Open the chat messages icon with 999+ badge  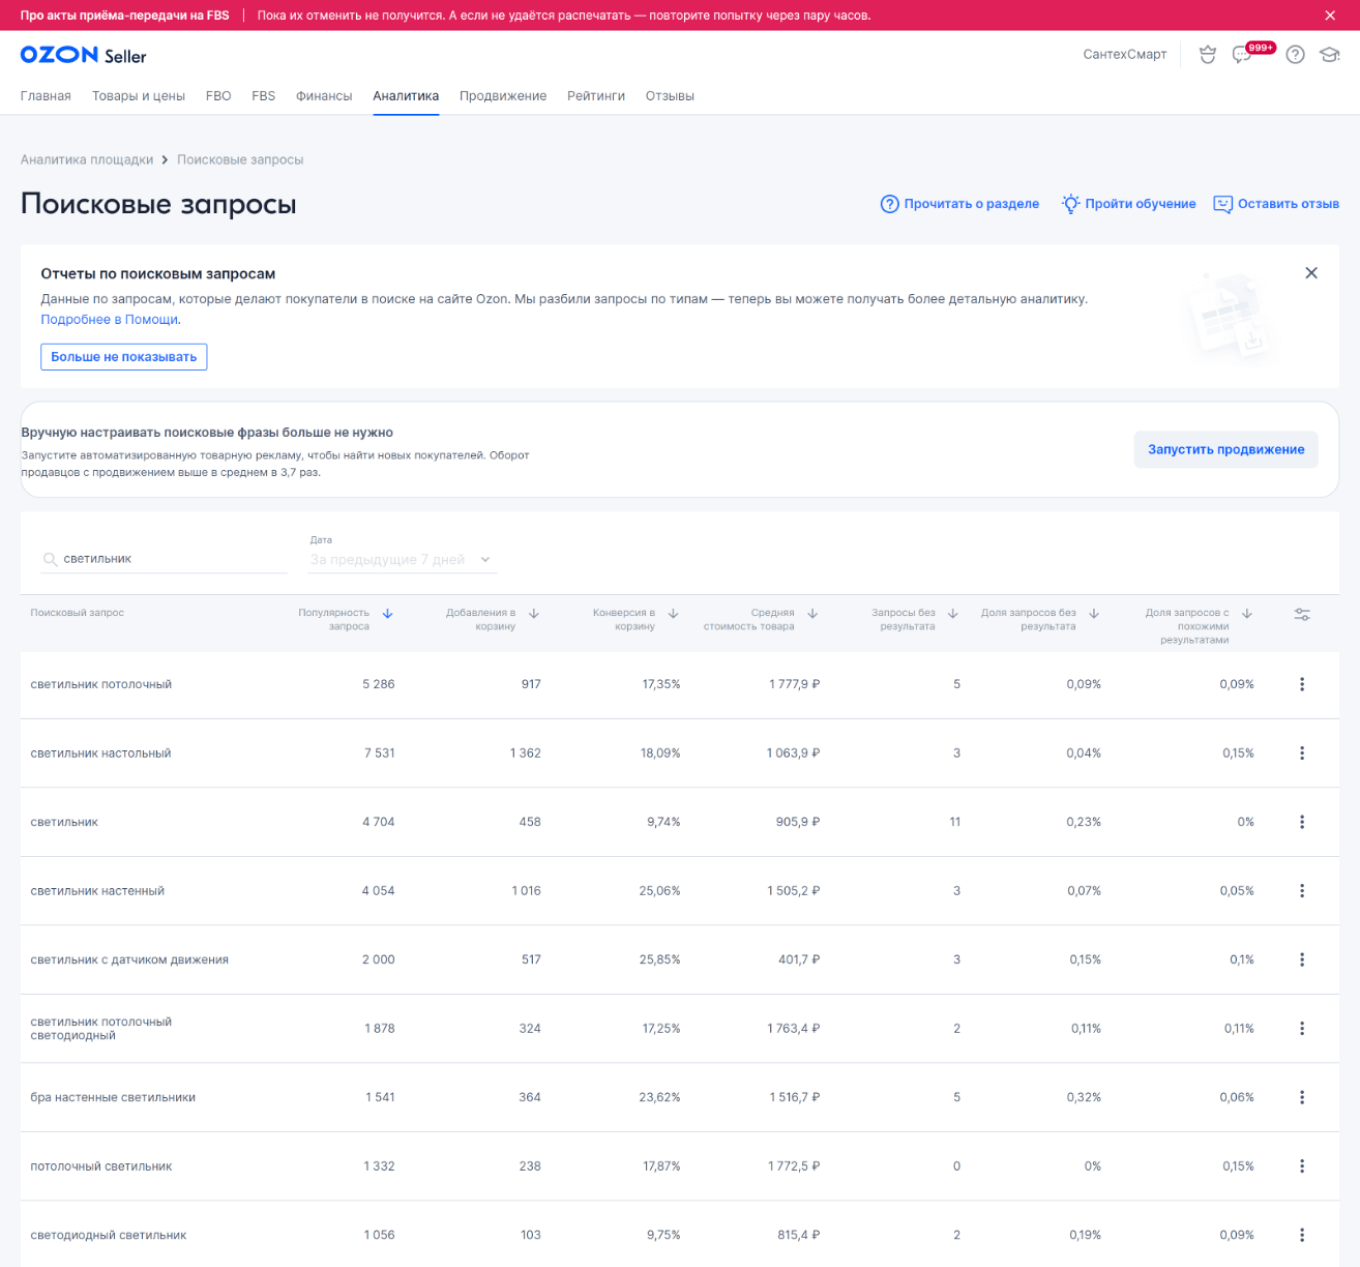1243,55
